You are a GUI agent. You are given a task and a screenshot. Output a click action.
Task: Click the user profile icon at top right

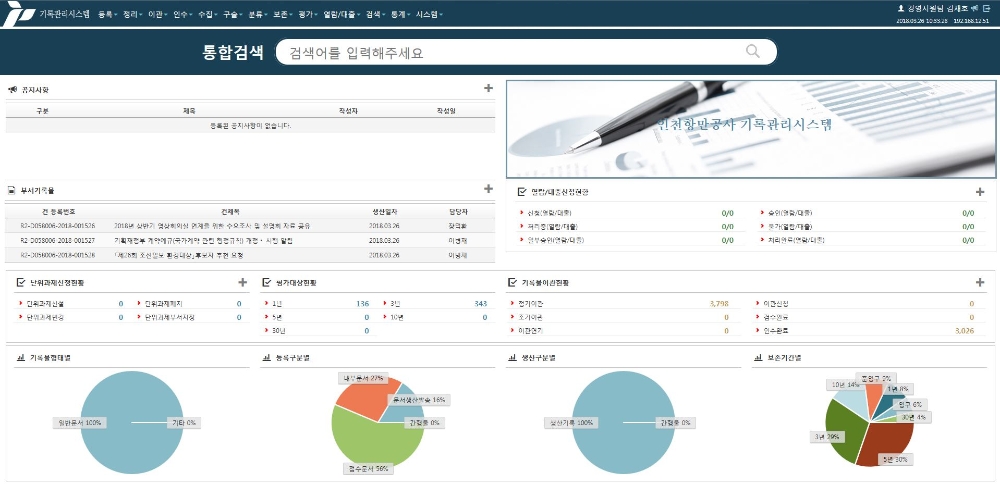click(x=901, y=8)
